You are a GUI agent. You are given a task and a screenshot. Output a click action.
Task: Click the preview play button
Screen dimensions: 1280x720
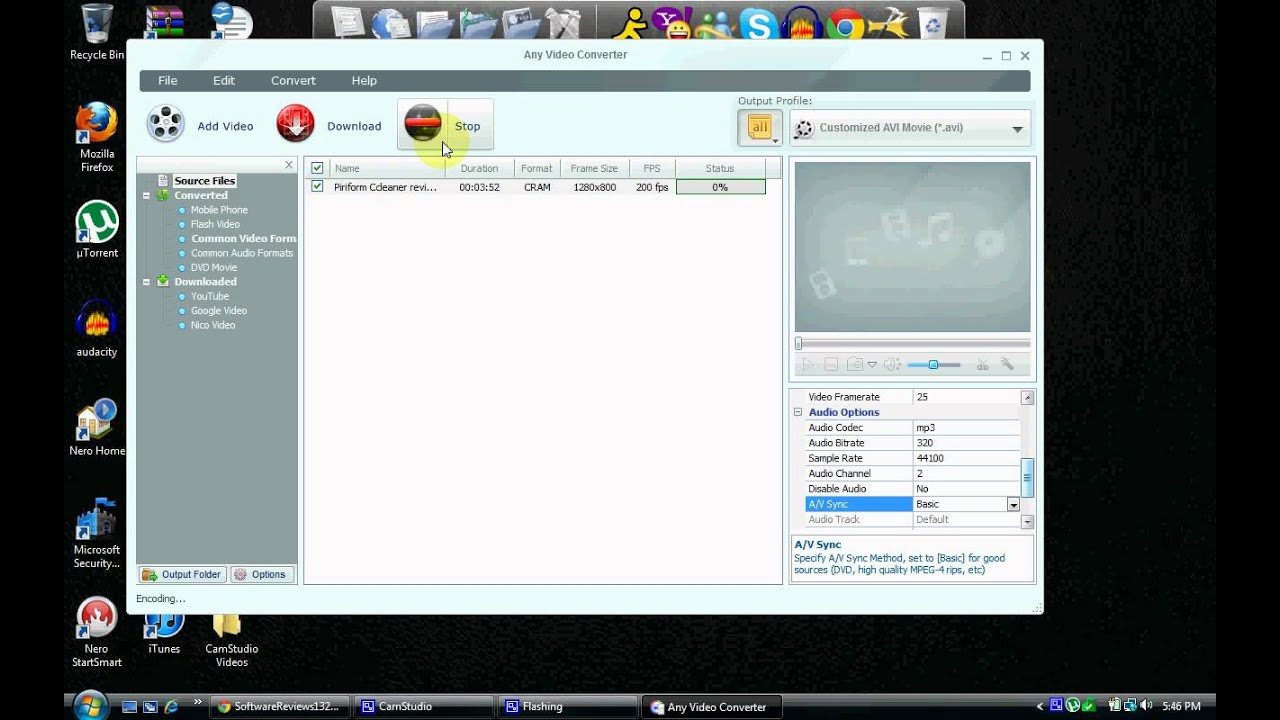tap(808, 365)
